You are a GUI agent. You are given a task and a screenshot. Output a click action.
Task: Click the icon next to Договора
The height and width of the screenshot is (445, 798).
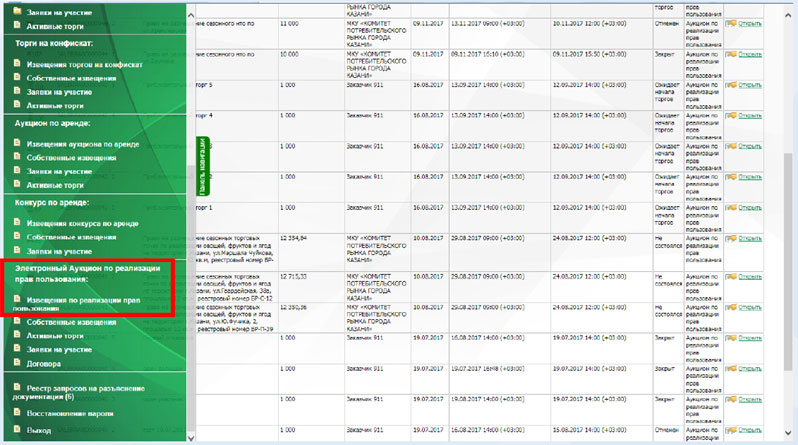point(17,365)
